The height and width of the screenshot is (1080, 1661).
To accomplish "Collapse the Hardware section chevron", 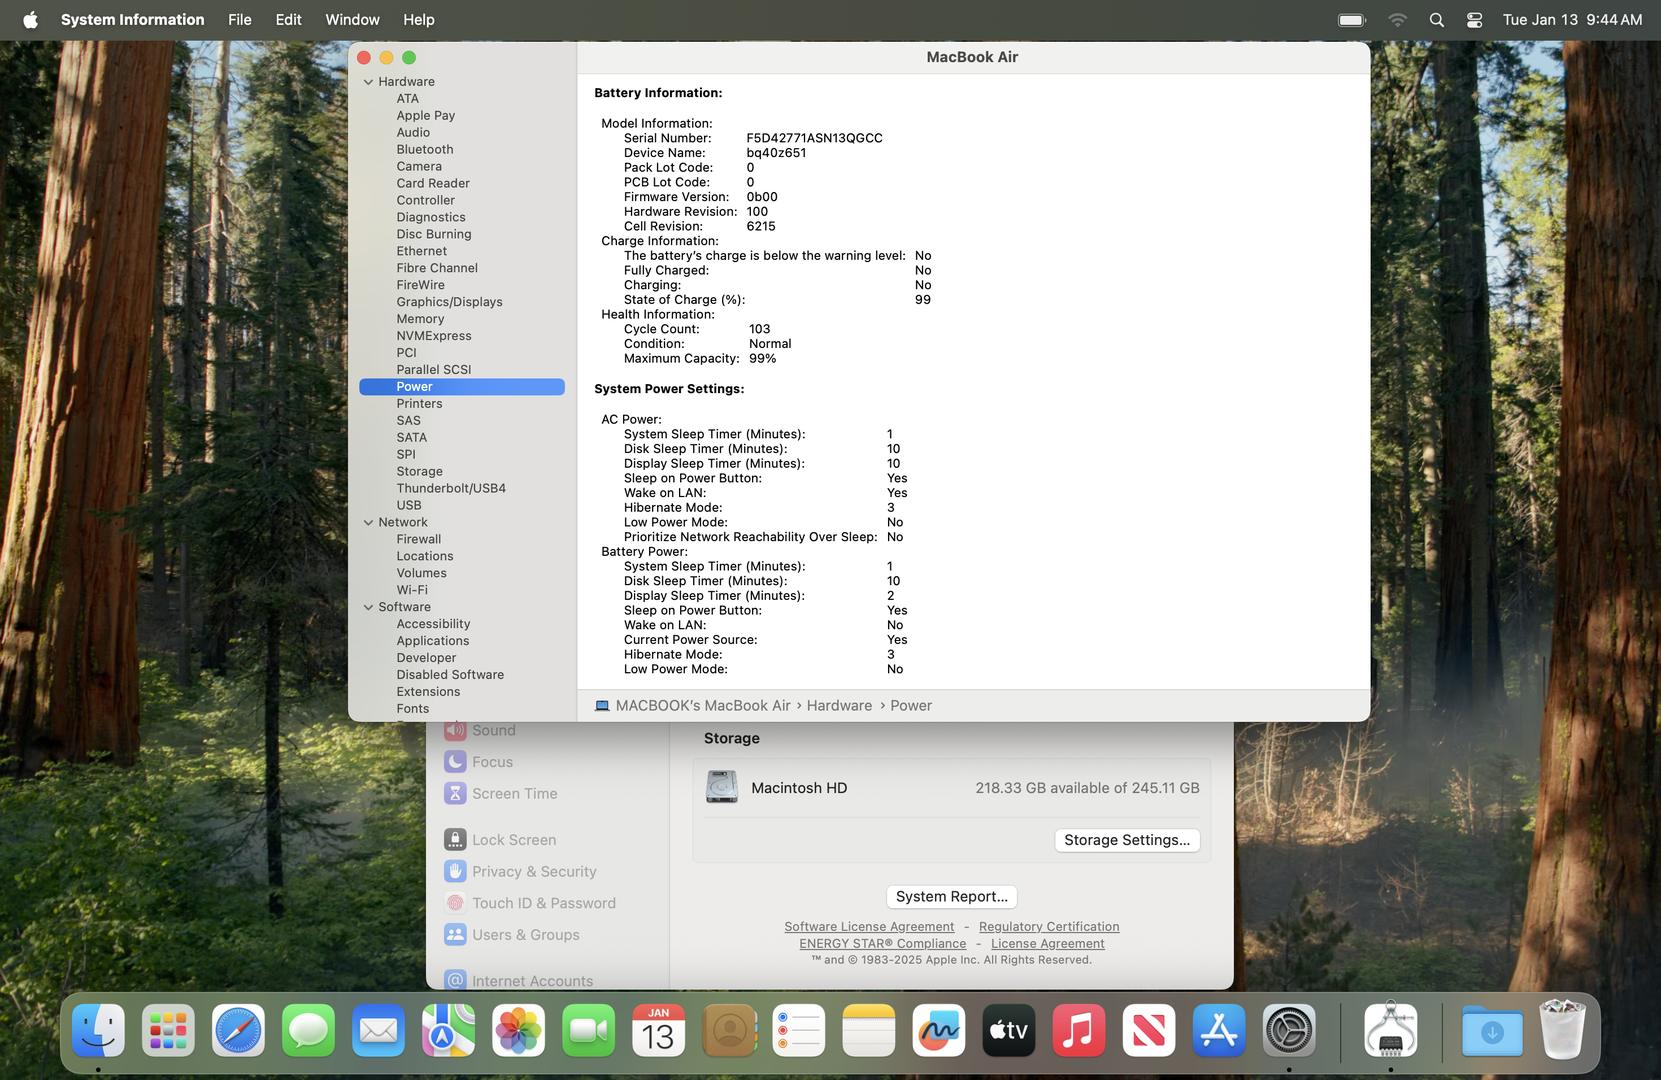I will [x=368, y=82].
